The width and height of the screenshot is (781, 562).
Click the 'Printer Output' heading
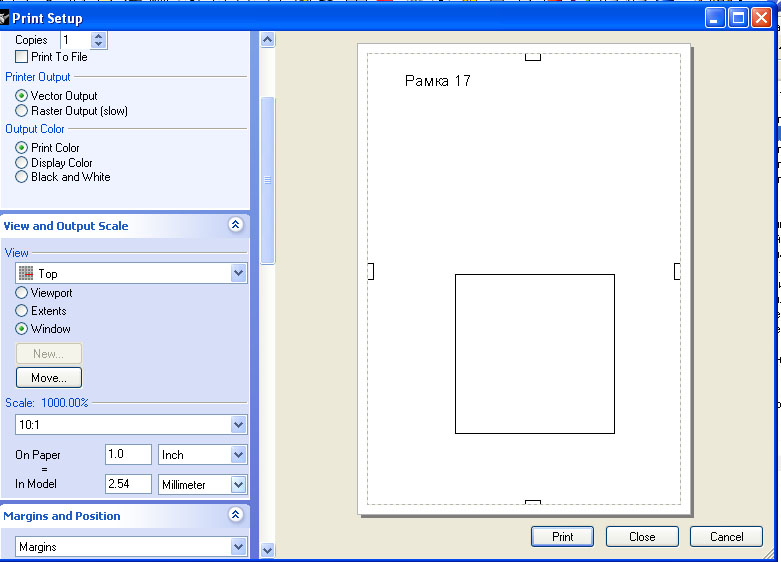coord(38,77)
